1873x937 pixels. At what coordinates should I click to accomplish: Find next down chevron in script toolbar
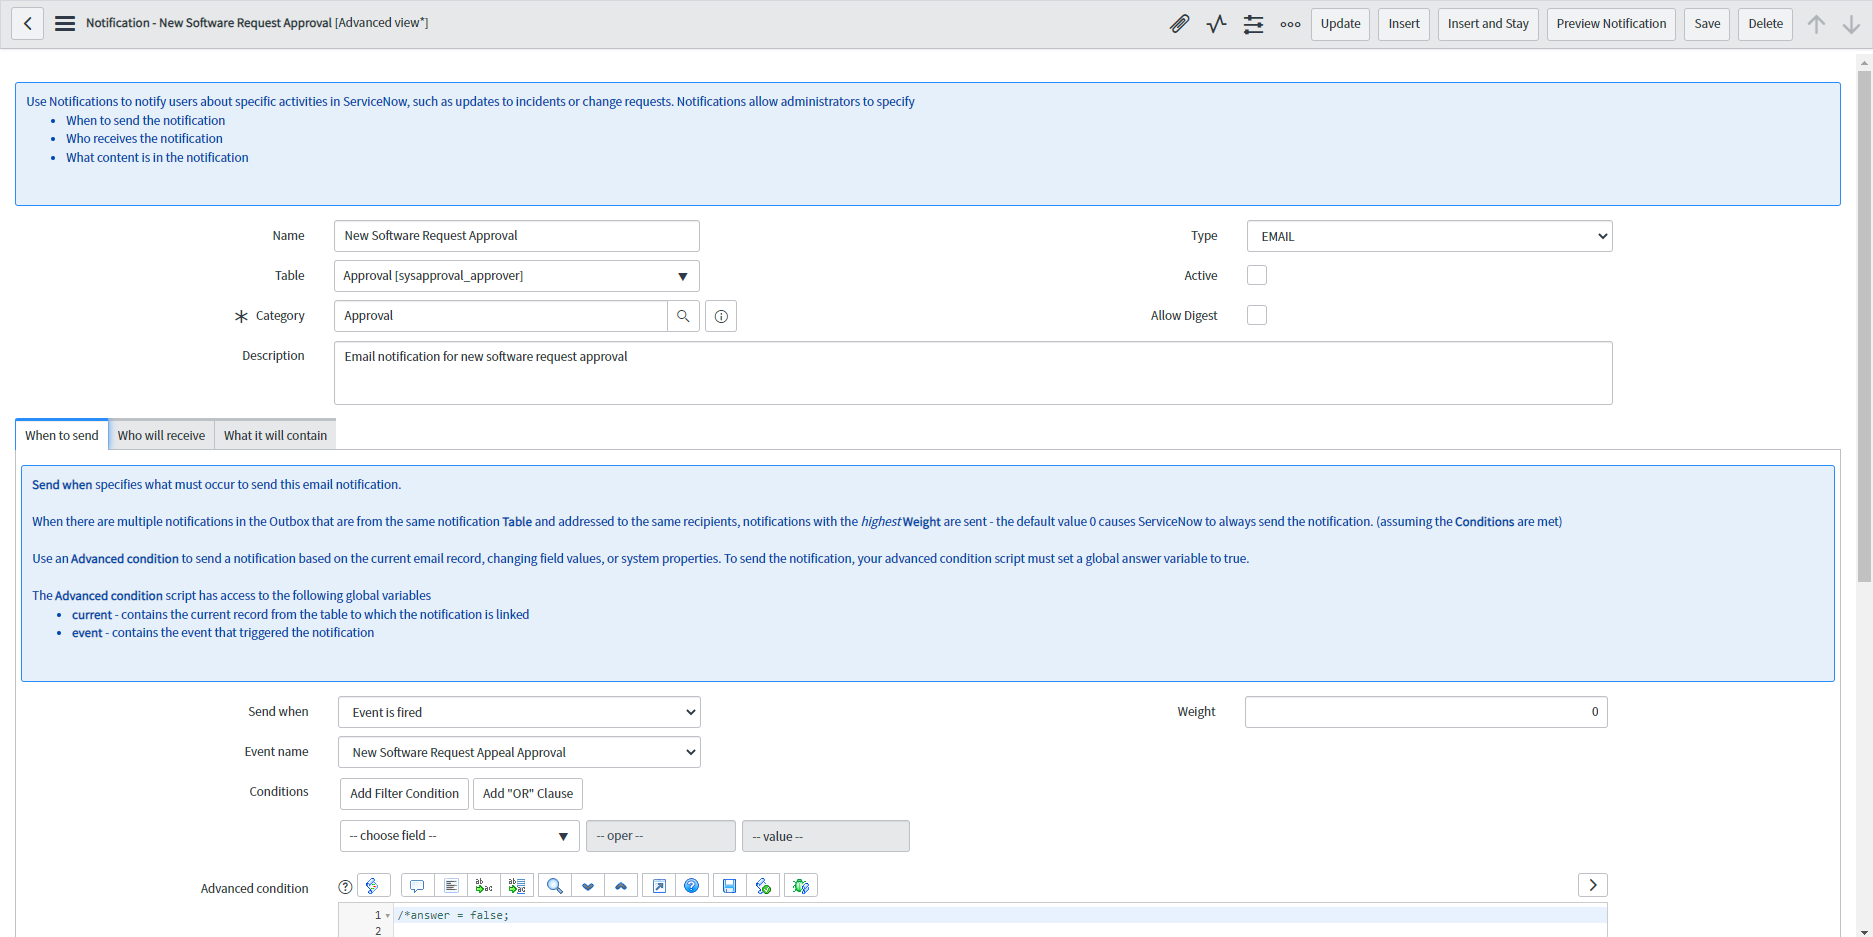588,886
